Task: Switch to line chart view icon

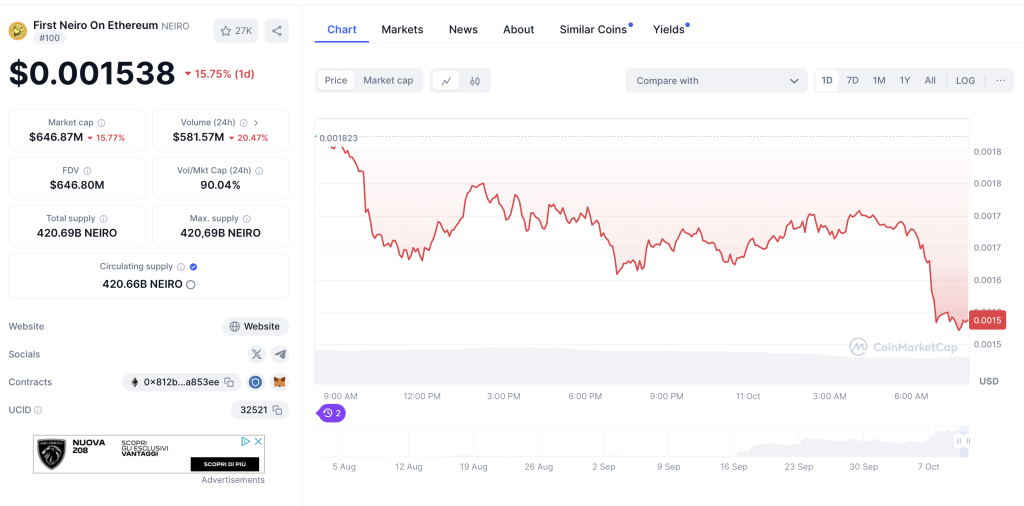Action: [x=447, y=80]
